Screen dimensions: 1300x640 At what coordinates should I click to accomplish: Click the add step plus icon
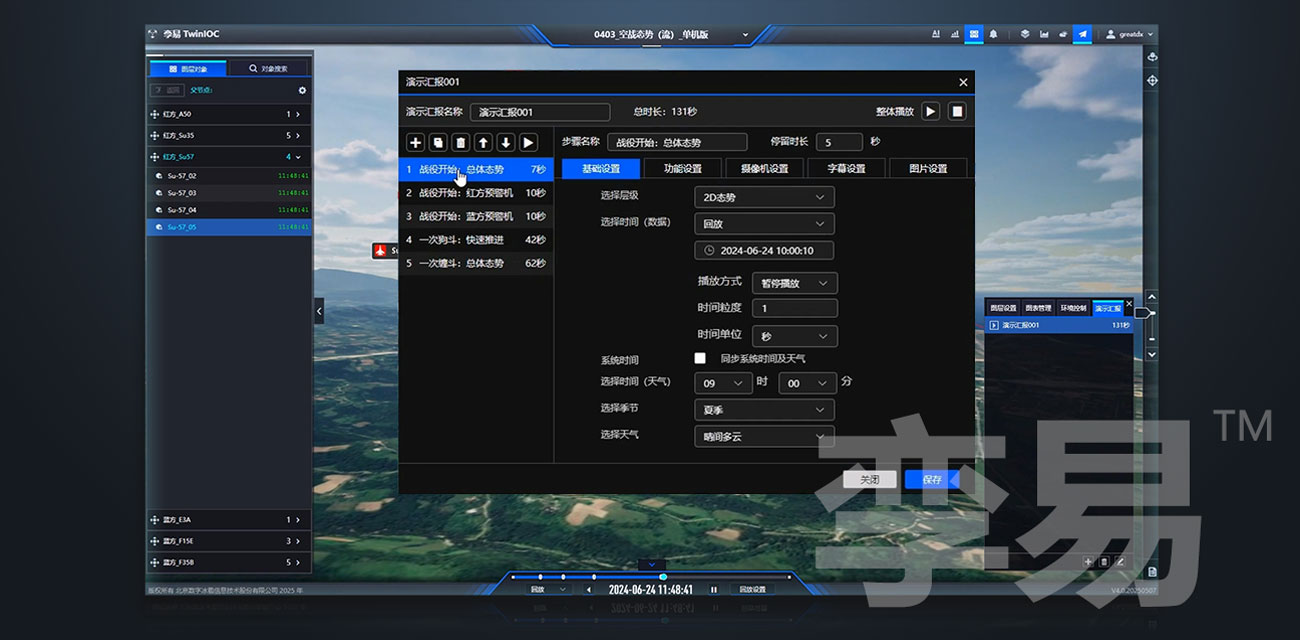[x=416, y=143]
